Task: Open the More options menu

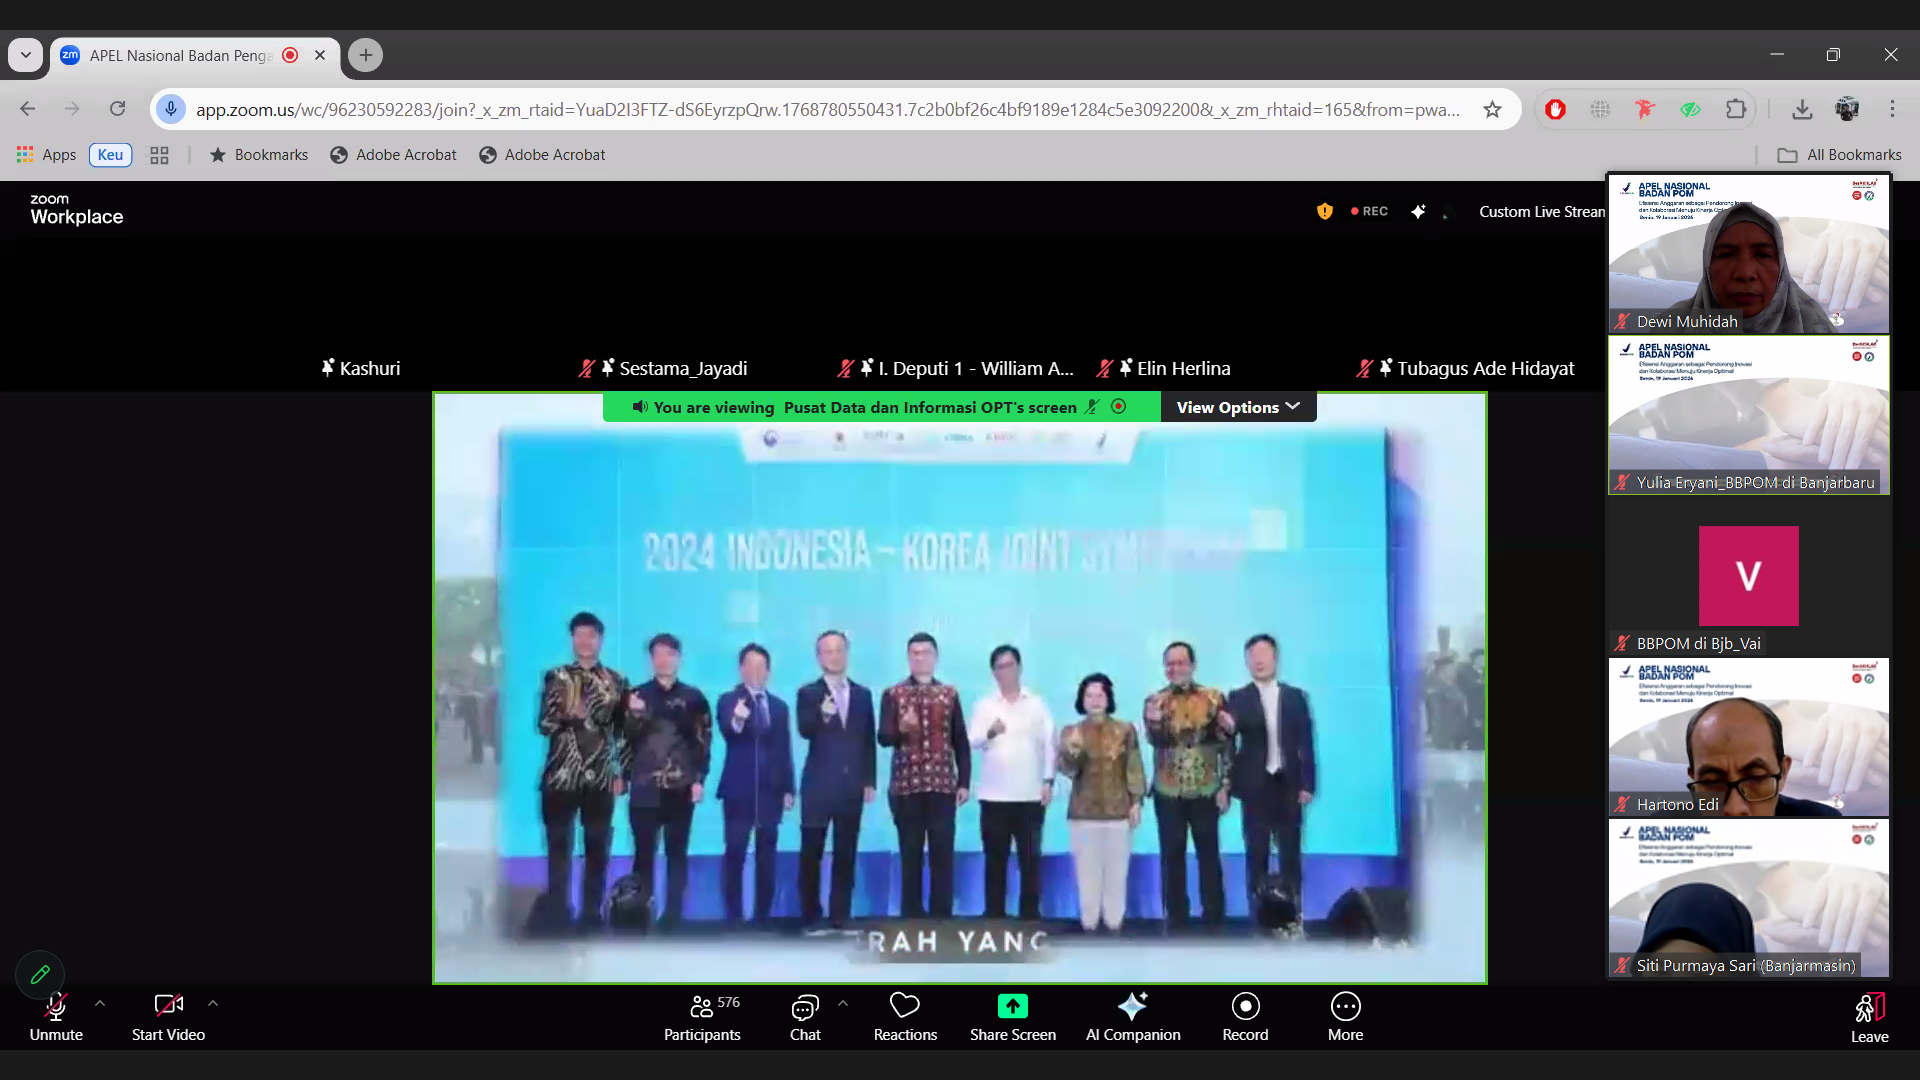Action: coord(1345,1016)
